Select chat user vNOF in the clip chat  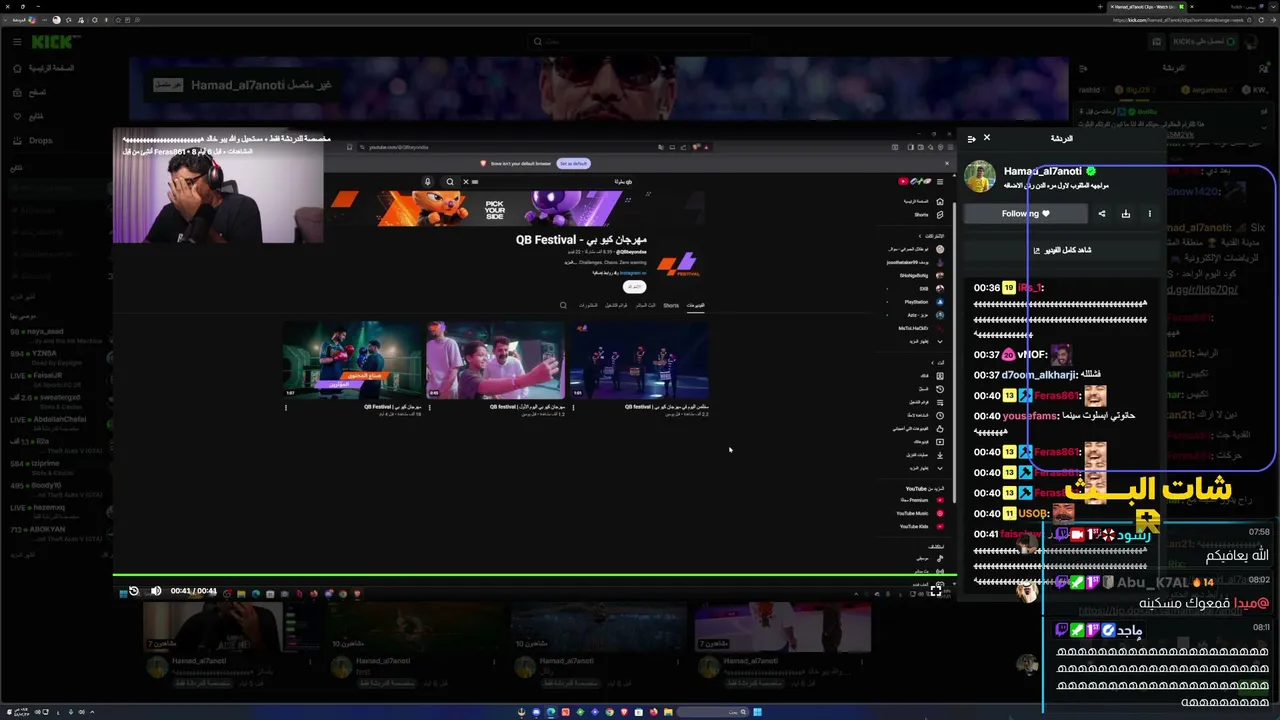pyautogui.click(x=1031, y=354)
